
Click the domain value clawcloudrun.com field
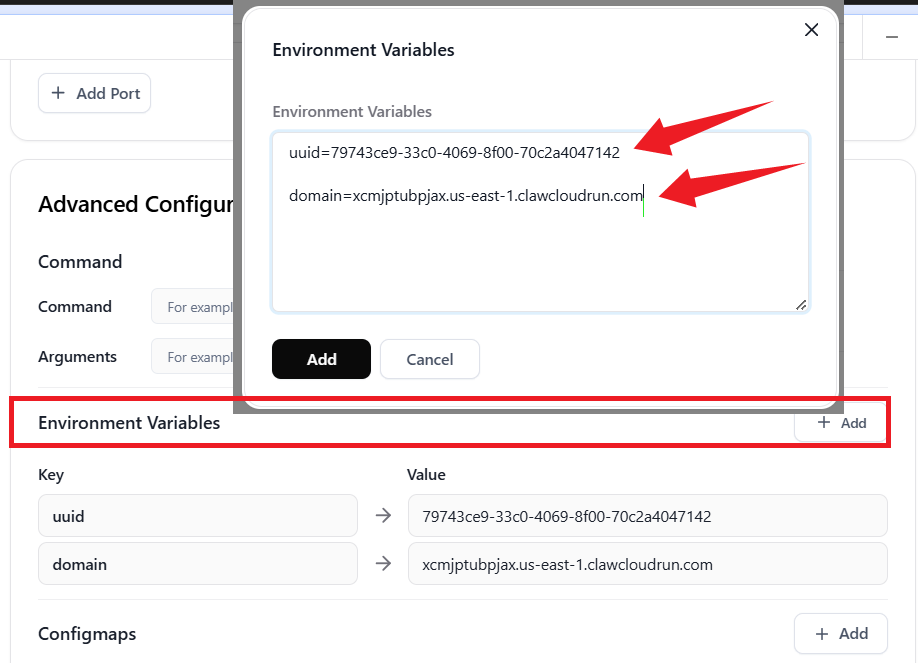click(647, 564)
